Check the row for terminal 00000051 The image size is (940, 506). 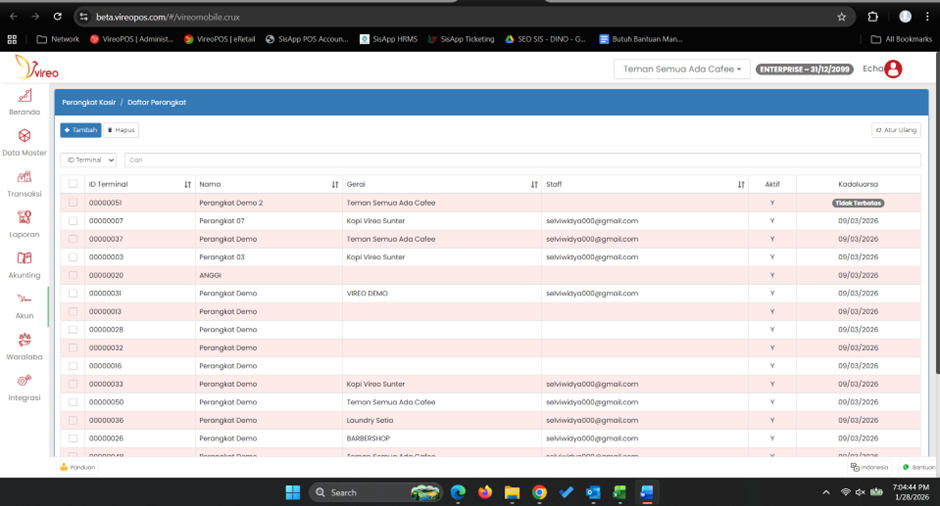[x=73, y=203]
